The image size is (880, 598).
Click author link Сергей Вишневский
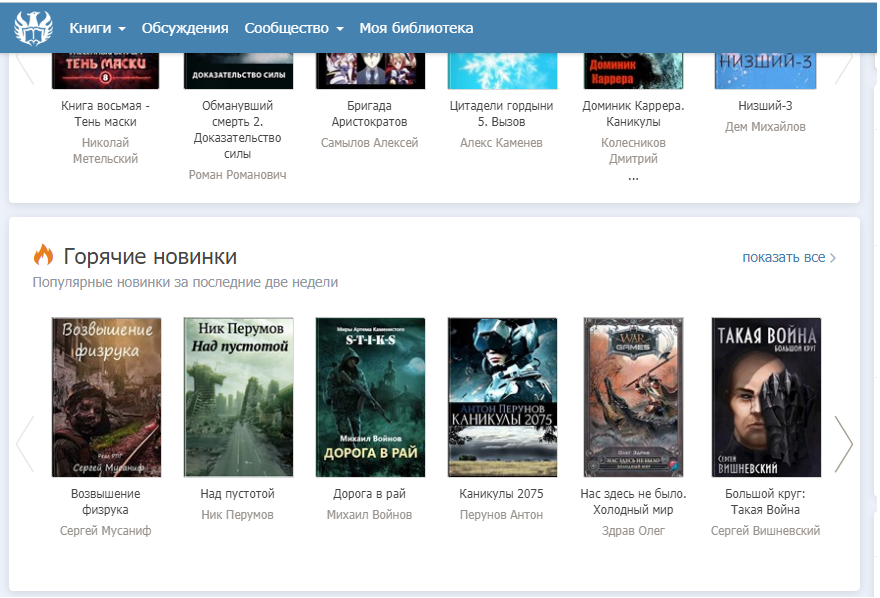765,531
